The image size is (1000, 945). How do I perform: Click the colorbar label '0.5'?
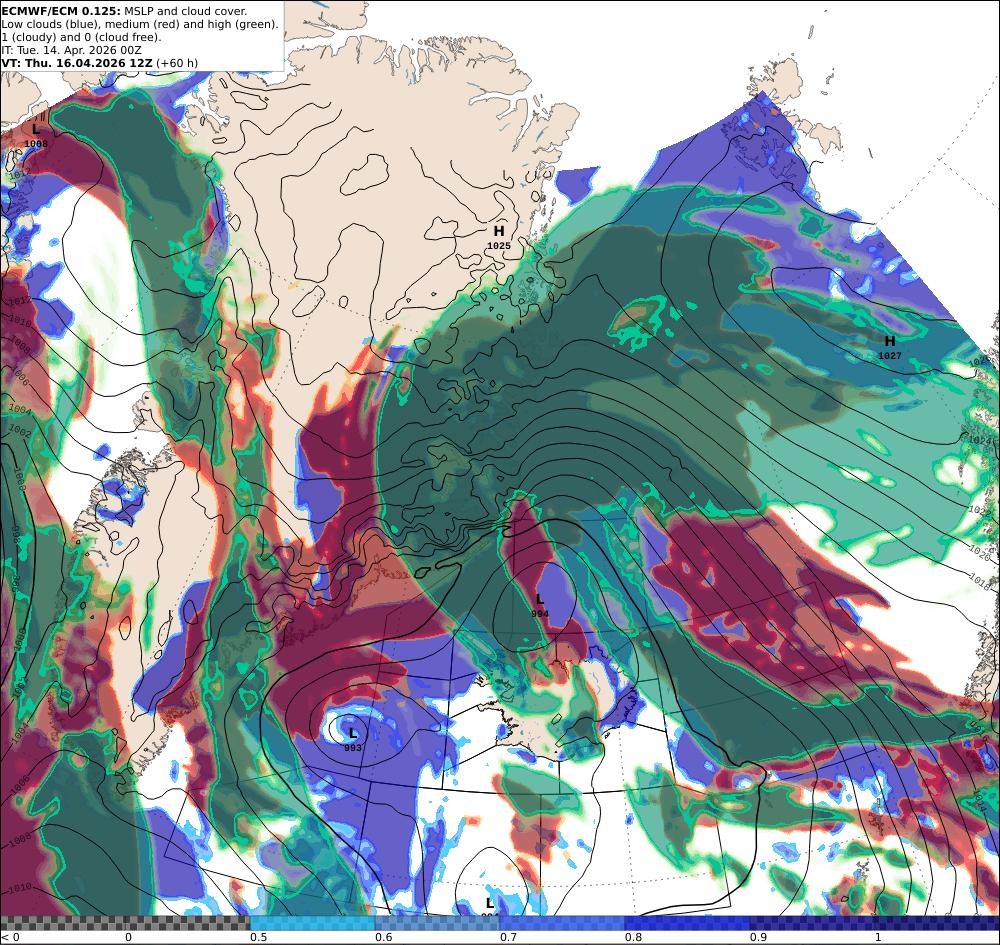pyautogui.click(x=258, y=937)
